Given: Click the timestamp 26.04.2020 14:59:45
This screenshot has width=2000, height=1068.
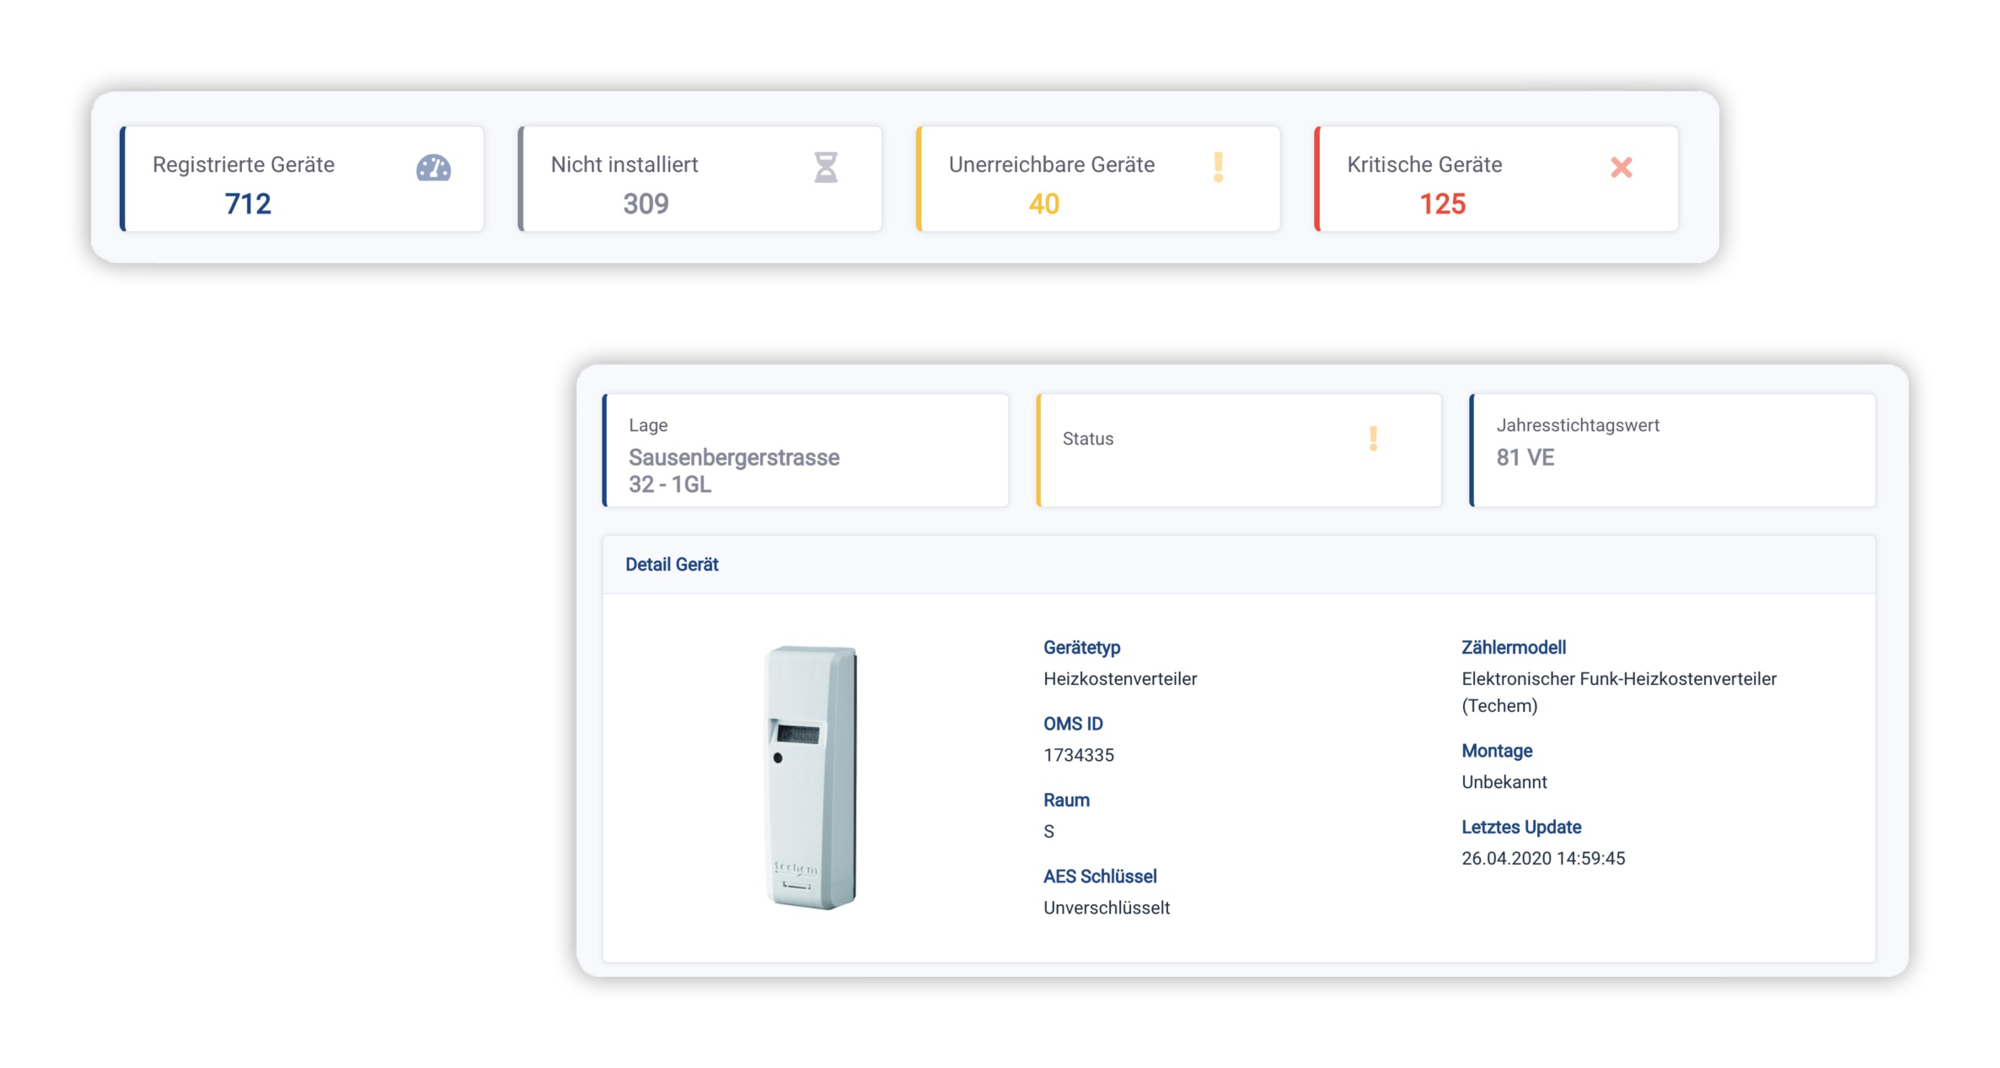Looking at the screenshot, I should (x=1543, y=858).
